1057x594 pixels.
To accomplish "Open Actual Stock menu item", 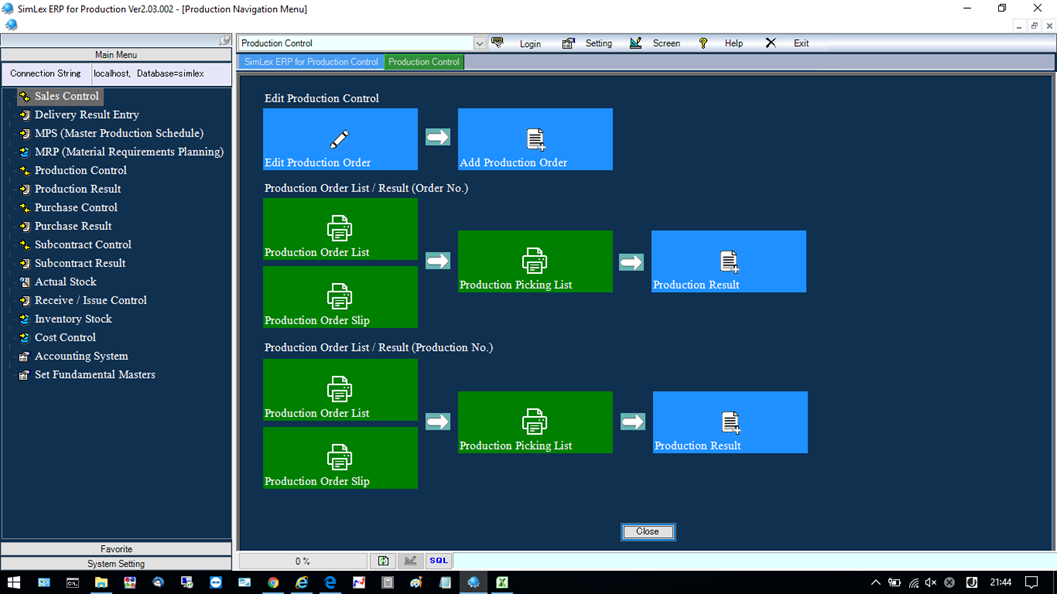I will 65,282.
